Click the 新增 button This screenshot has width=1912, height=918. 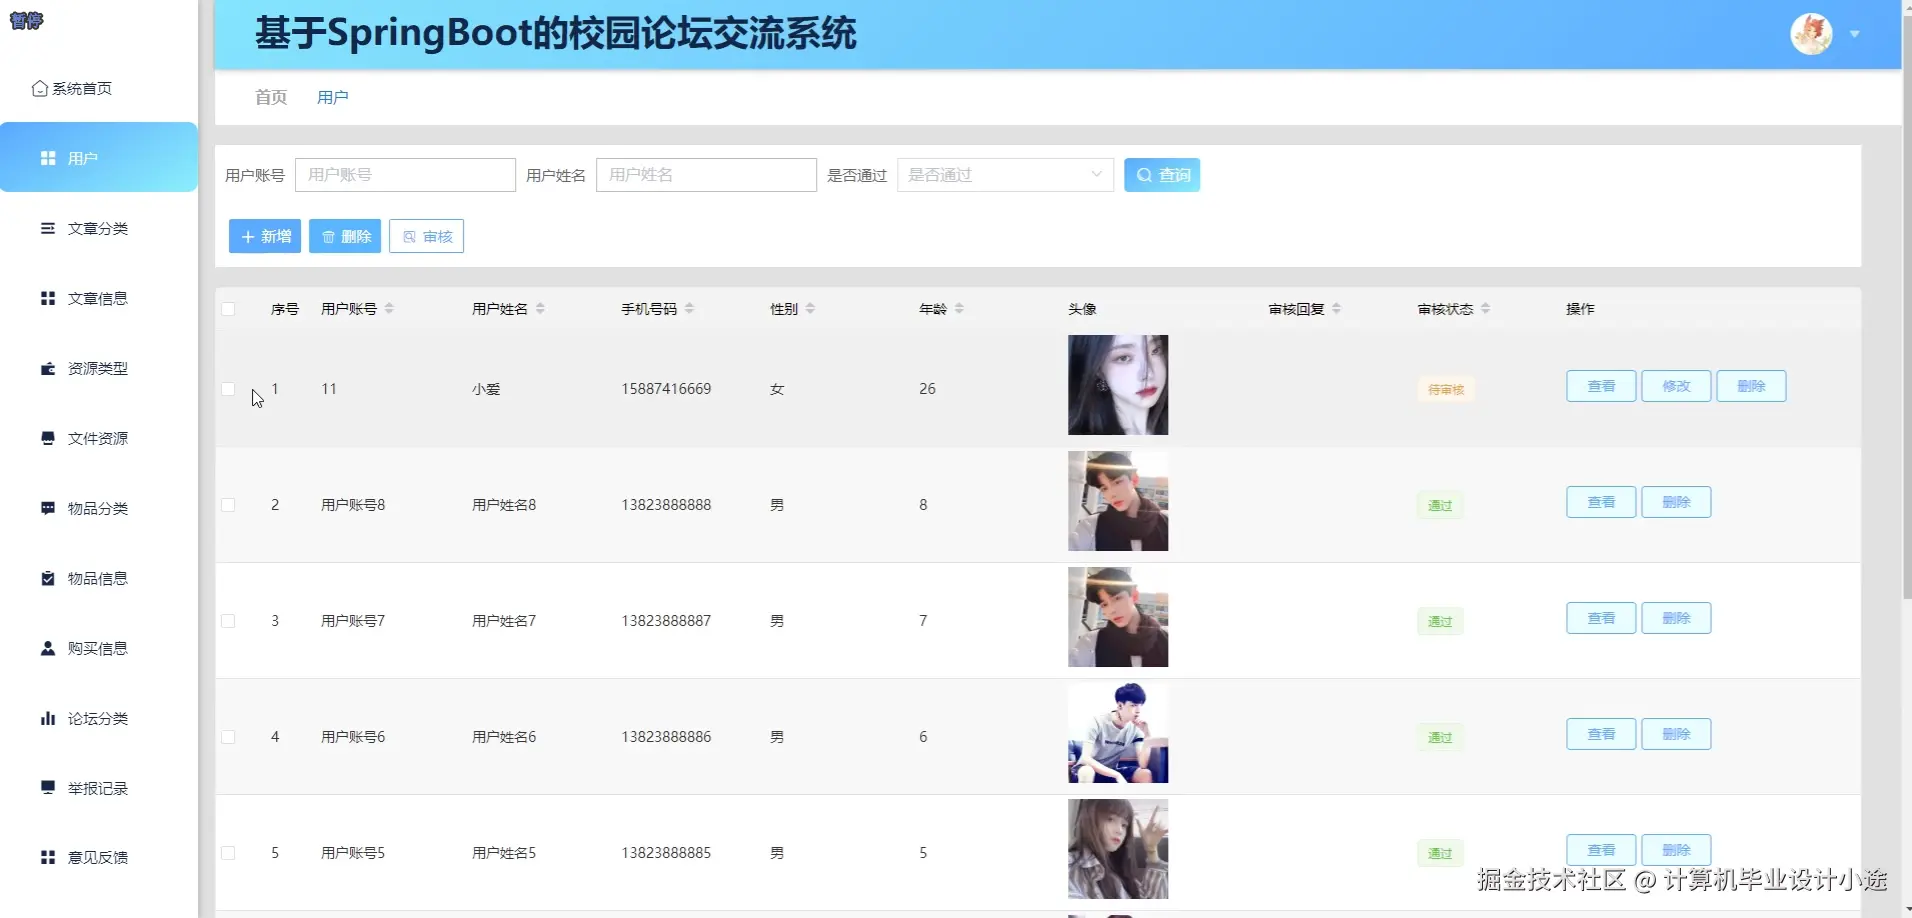point(264,236)
